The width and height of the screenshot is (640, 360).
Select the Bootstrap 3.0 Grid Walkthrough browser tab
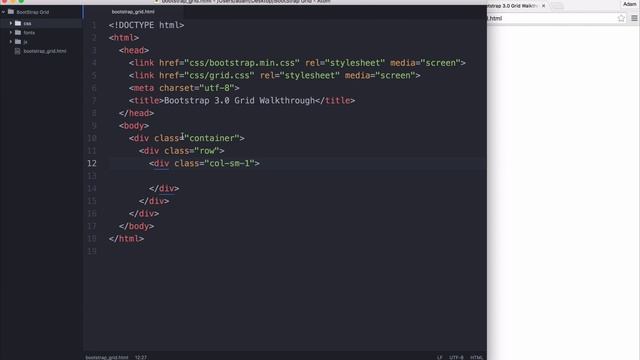coord(512,6)
